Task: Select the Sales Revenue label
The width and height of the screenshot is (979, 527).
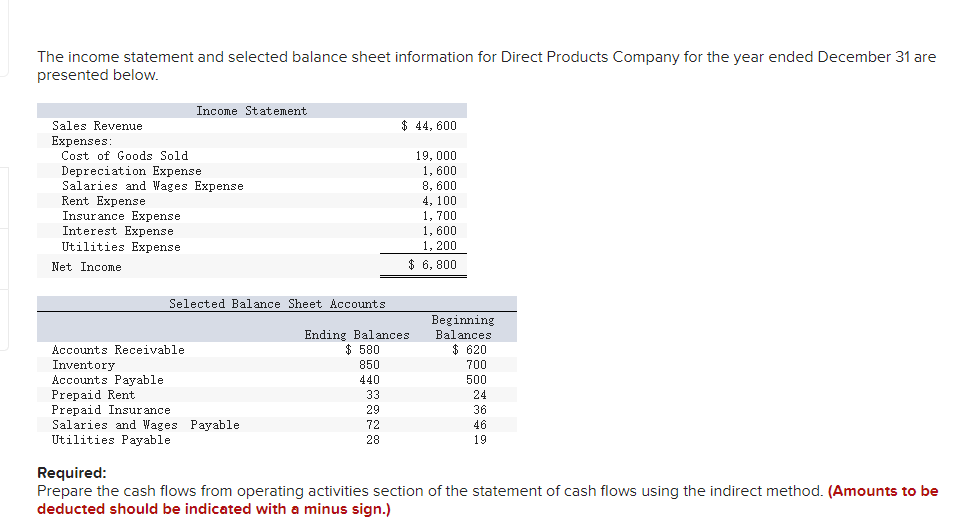Action: coord(97,126)
